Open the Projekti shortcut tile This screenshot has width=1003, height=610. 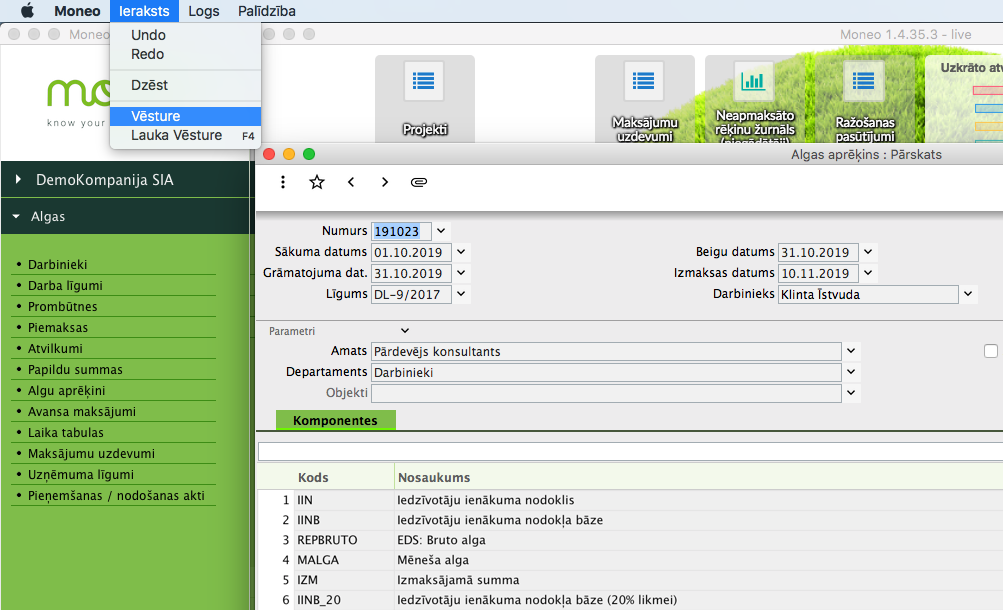click(425, 99)
